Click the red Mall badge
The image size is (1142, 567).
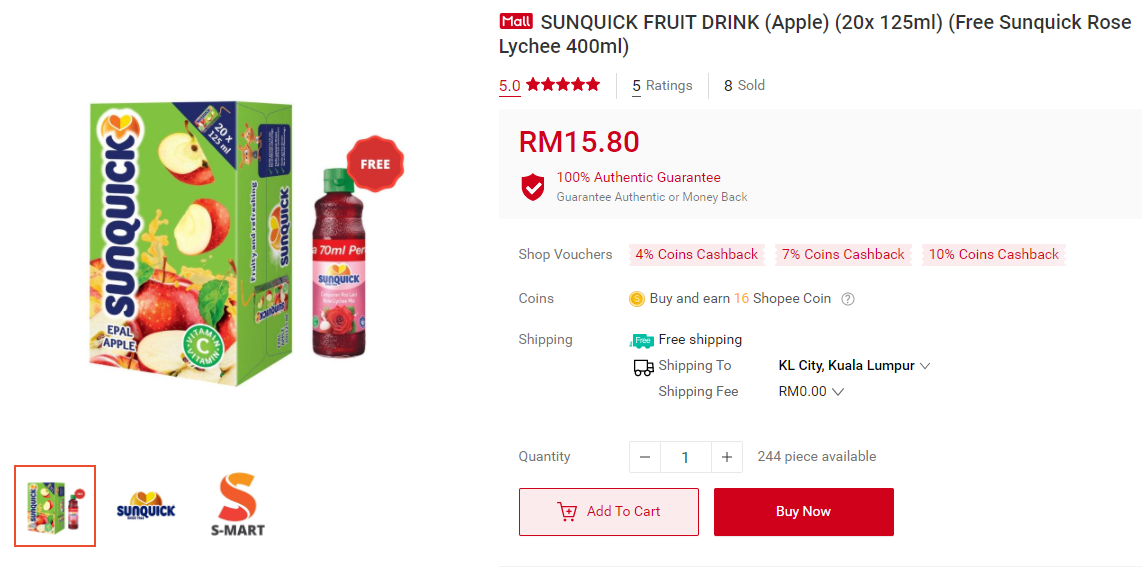pyautogui.click(x=516, y=21)
